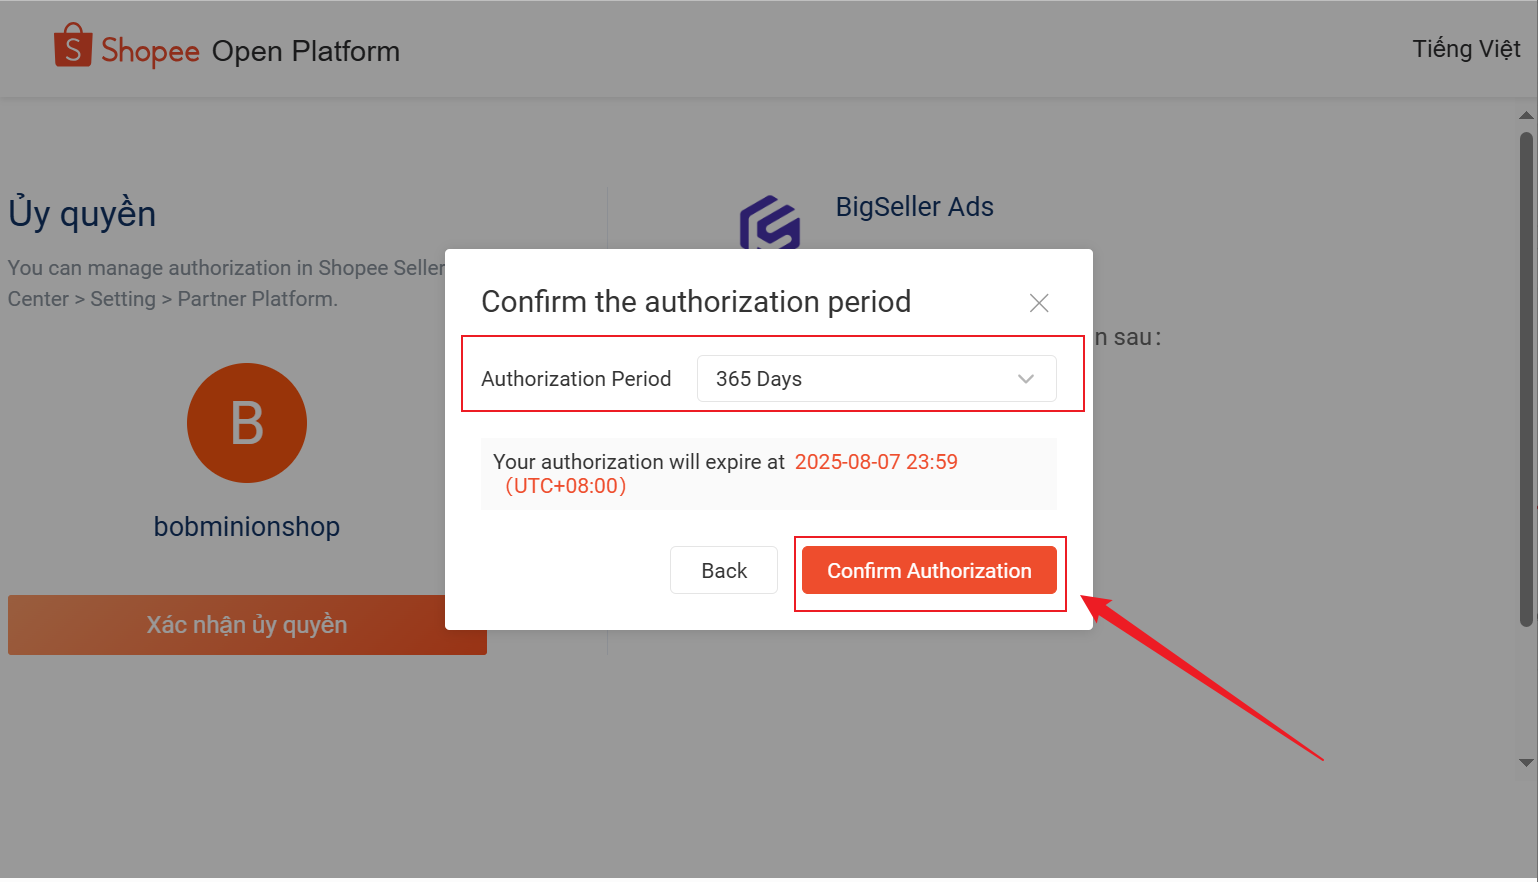The height and width of the screenshot is (882, 1538).
Task: Click the Shopee shopping bag logo
Action: click(73, 46)
